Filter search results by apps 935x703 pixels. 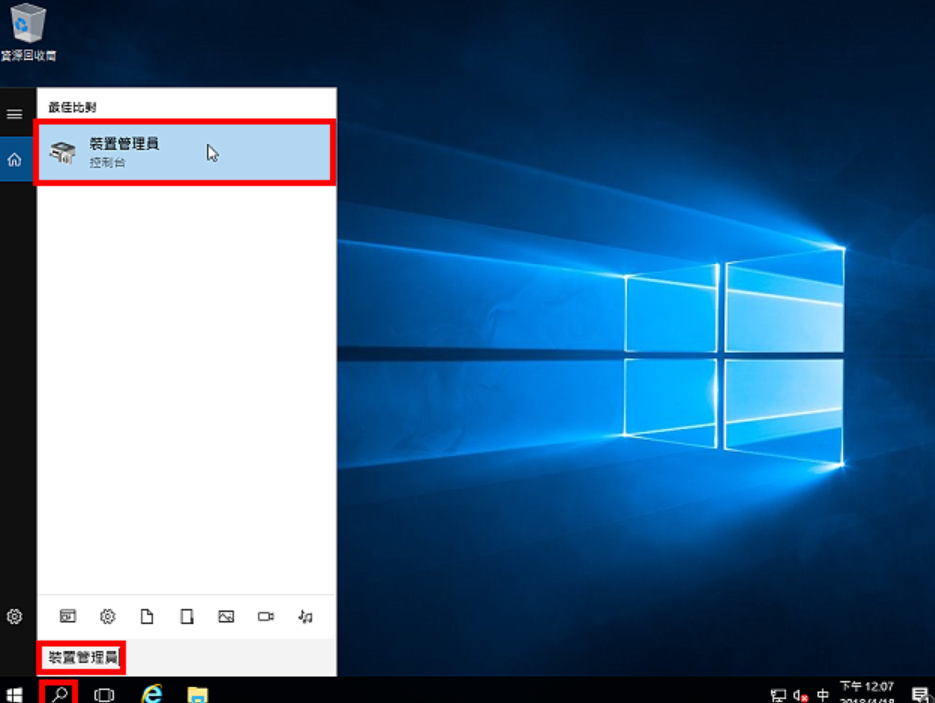coord(68,616)
